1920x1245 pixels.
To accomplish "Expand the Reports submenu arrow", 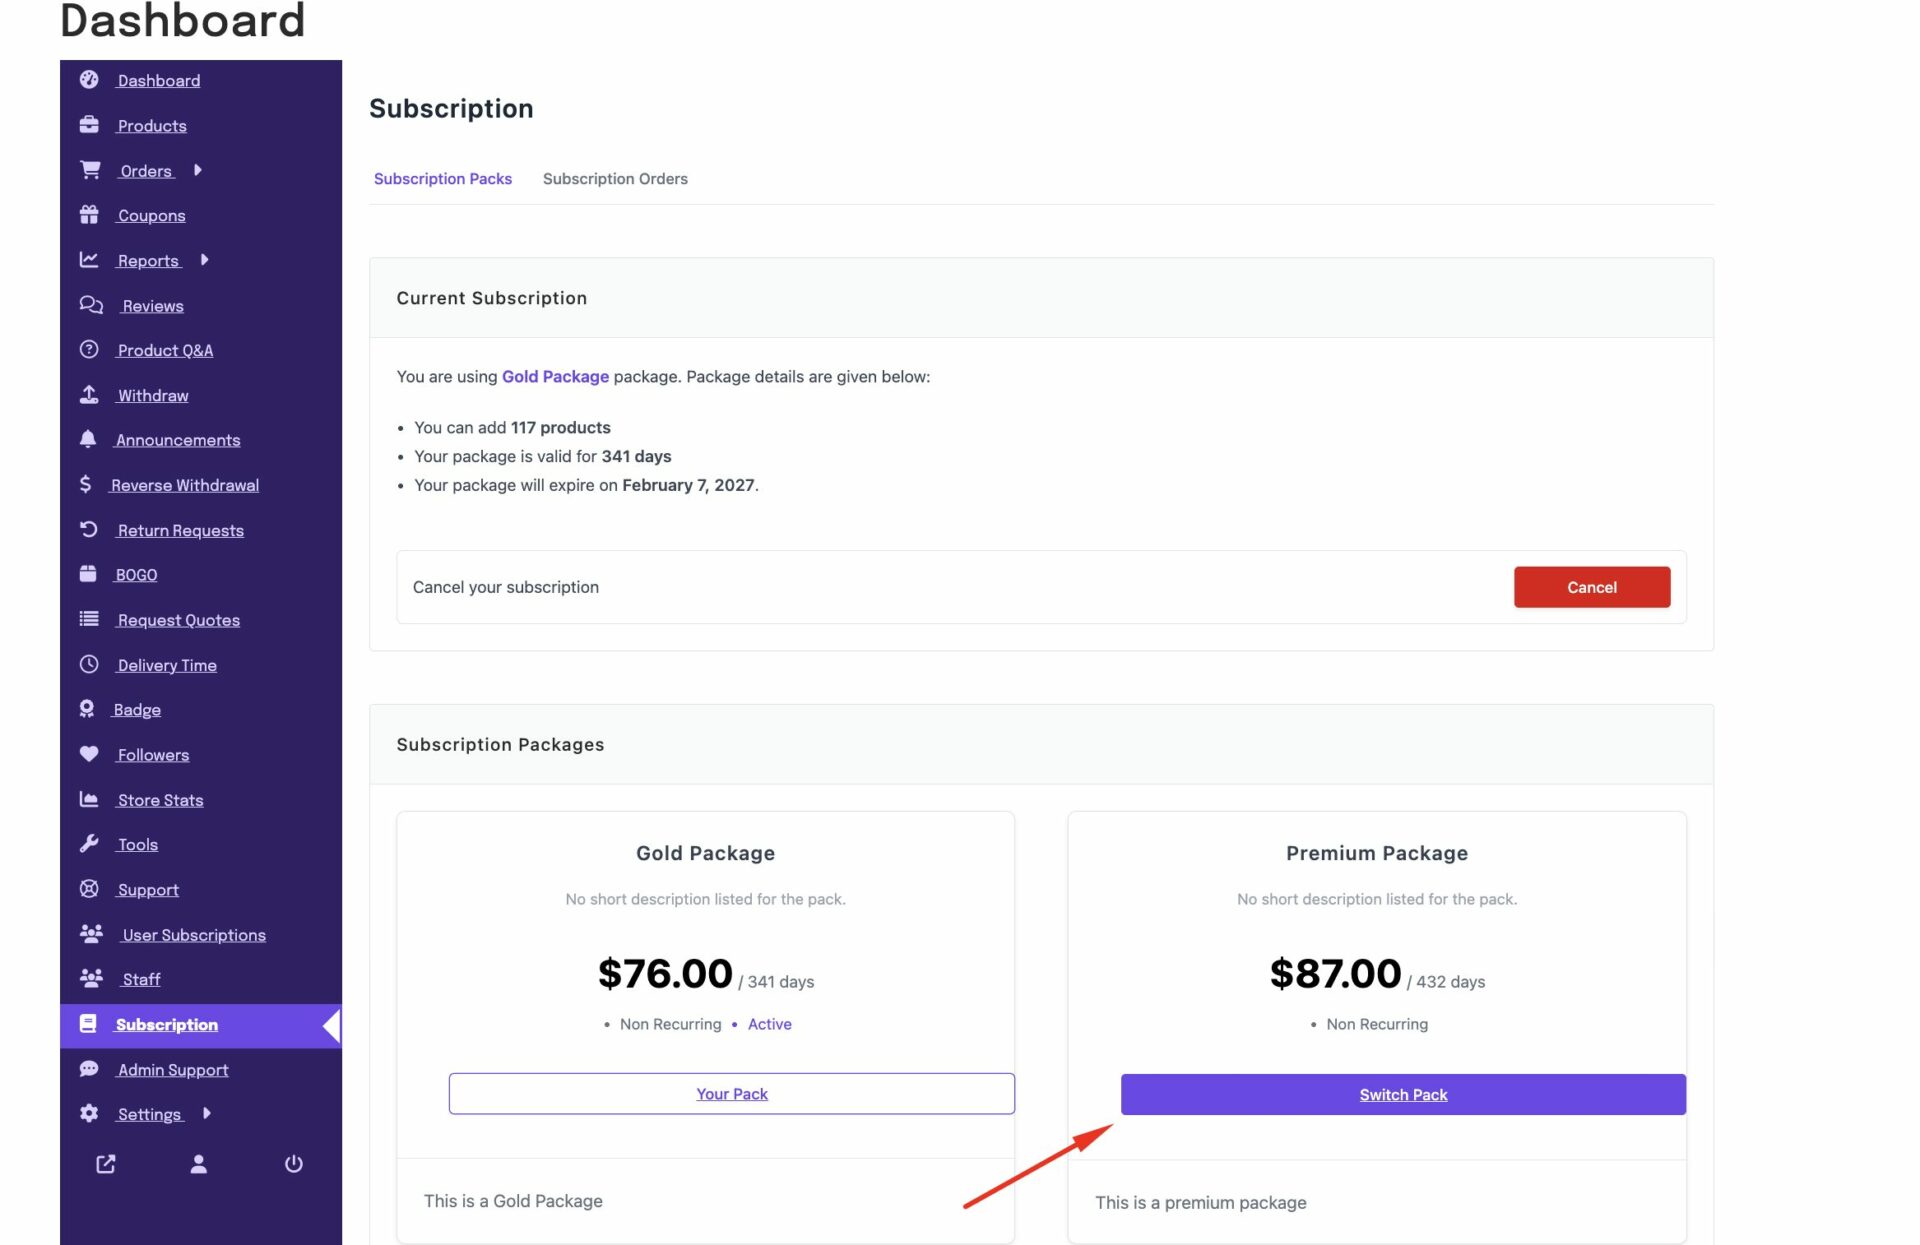I will 204,260.
